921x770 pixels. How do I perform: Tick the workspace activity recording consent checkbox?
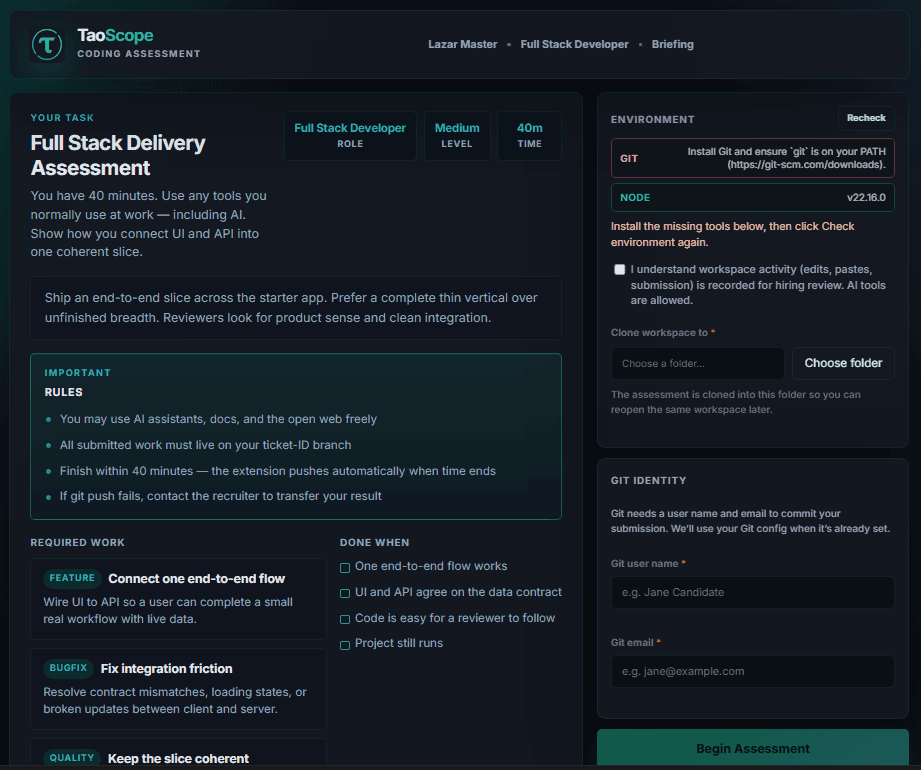[619, 270]
